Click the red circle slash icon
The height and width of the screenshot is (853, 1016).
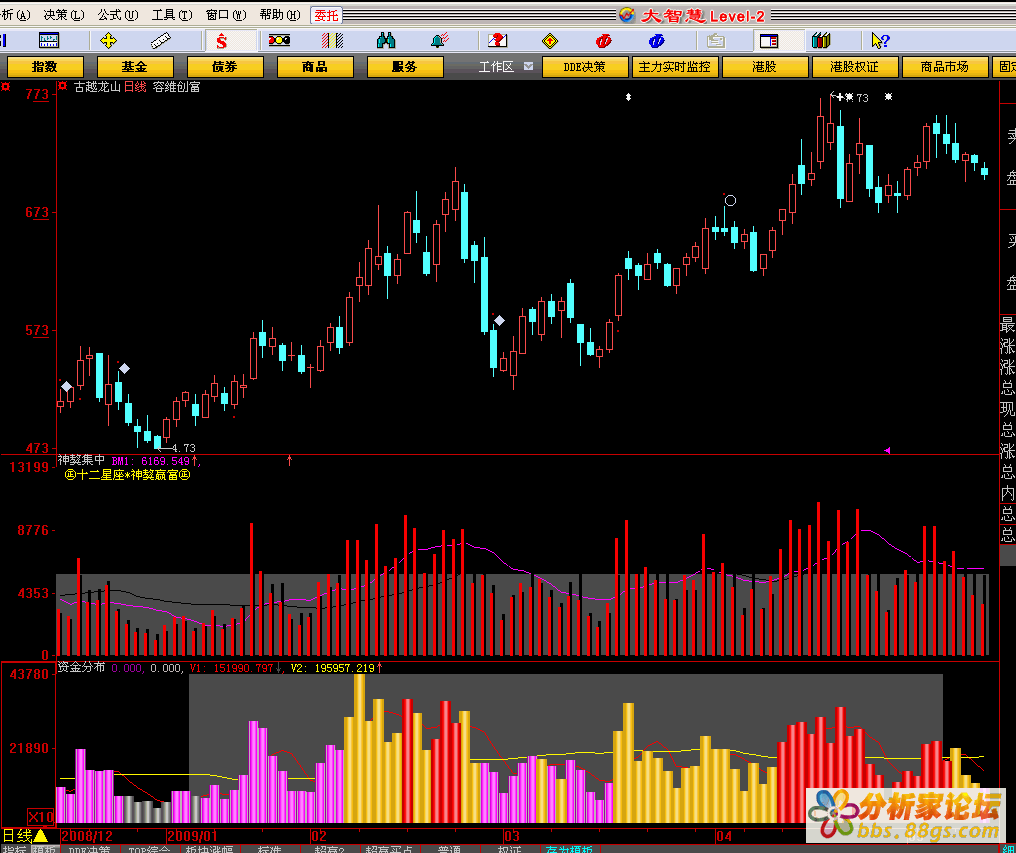(x=603, y=41)
